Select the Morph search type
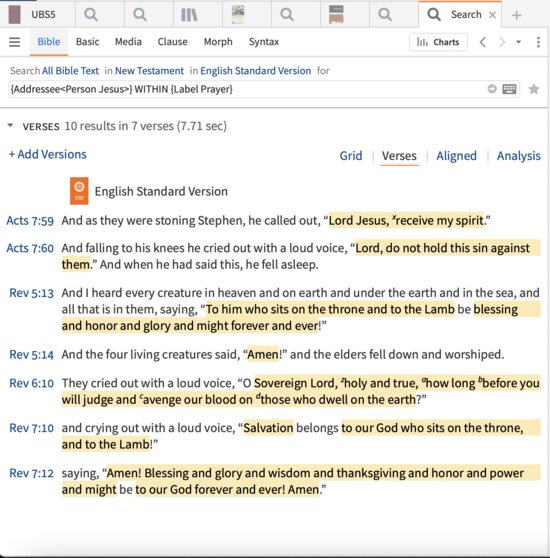Screen dimensions: 550x558 click(x=218, y=42)
